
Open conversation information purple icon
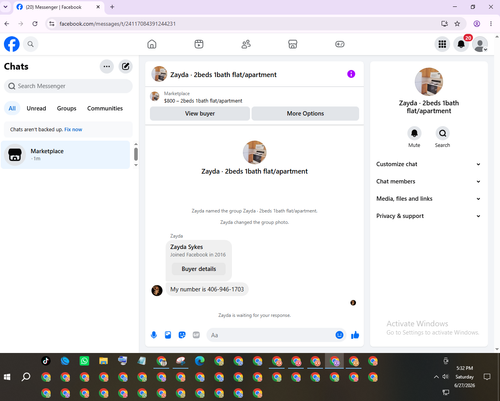351,74
